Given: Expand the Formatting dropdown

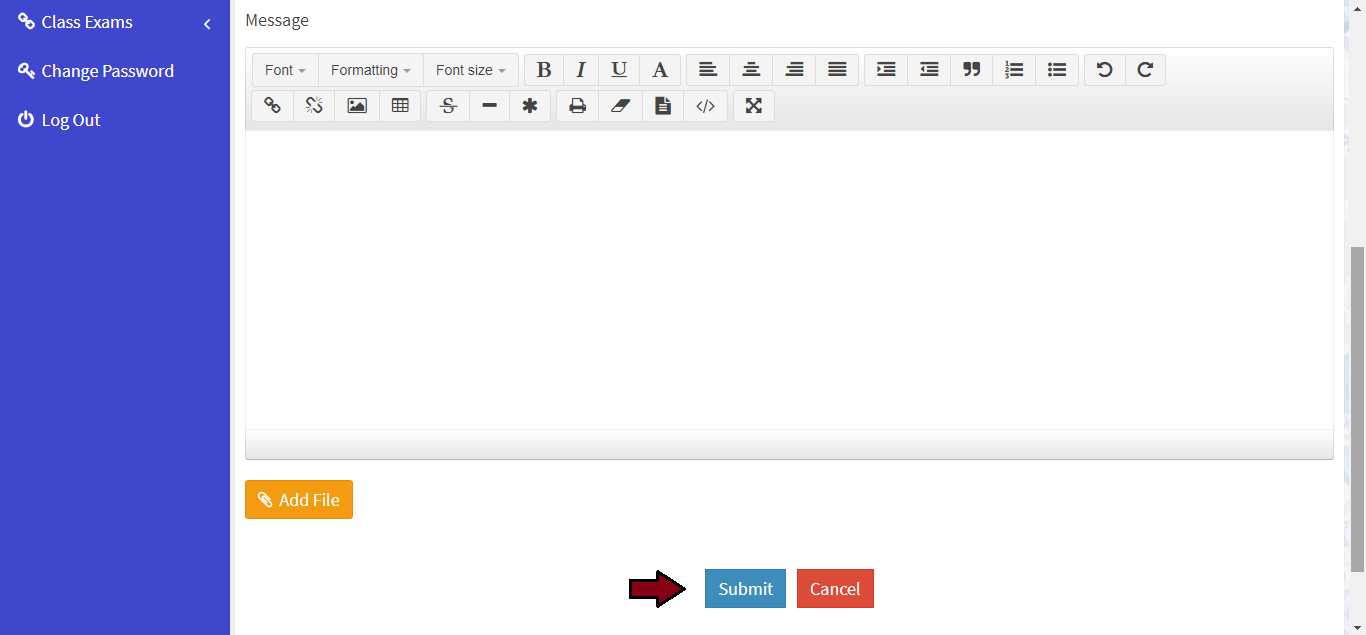Looking at the screenshot, I should [370, 70].
